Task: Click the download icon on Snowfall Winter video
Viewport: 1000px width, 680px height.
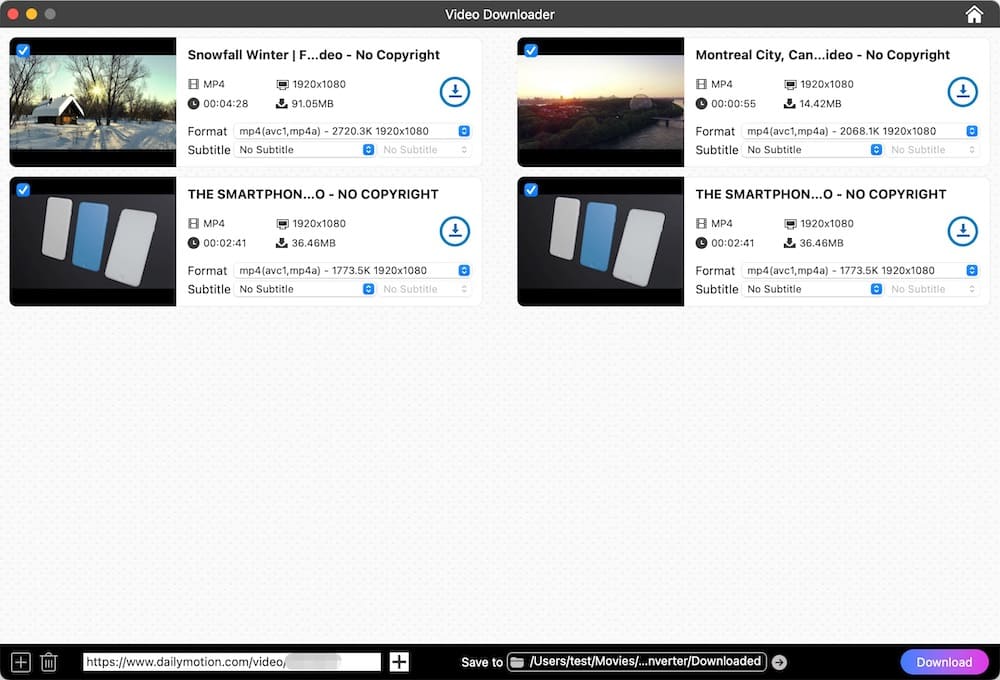Action: [455, 91]
